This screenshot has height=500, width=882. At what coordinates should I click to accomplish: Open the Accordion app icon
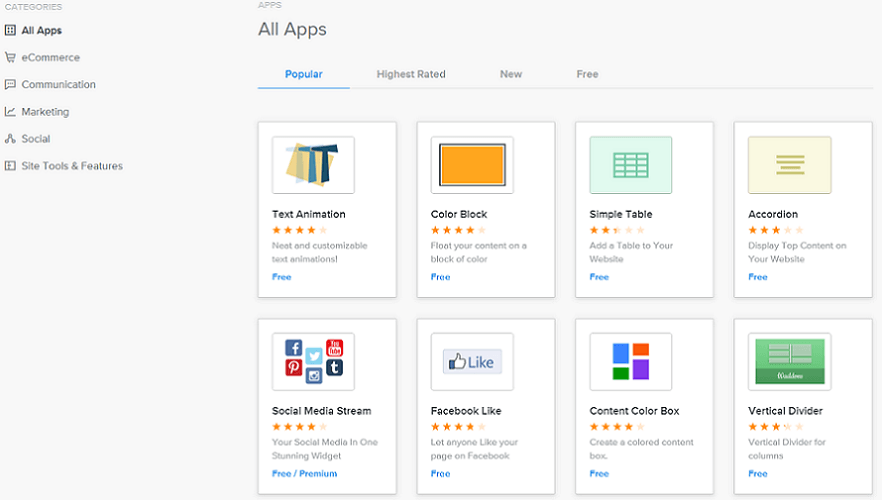point(789,165)
